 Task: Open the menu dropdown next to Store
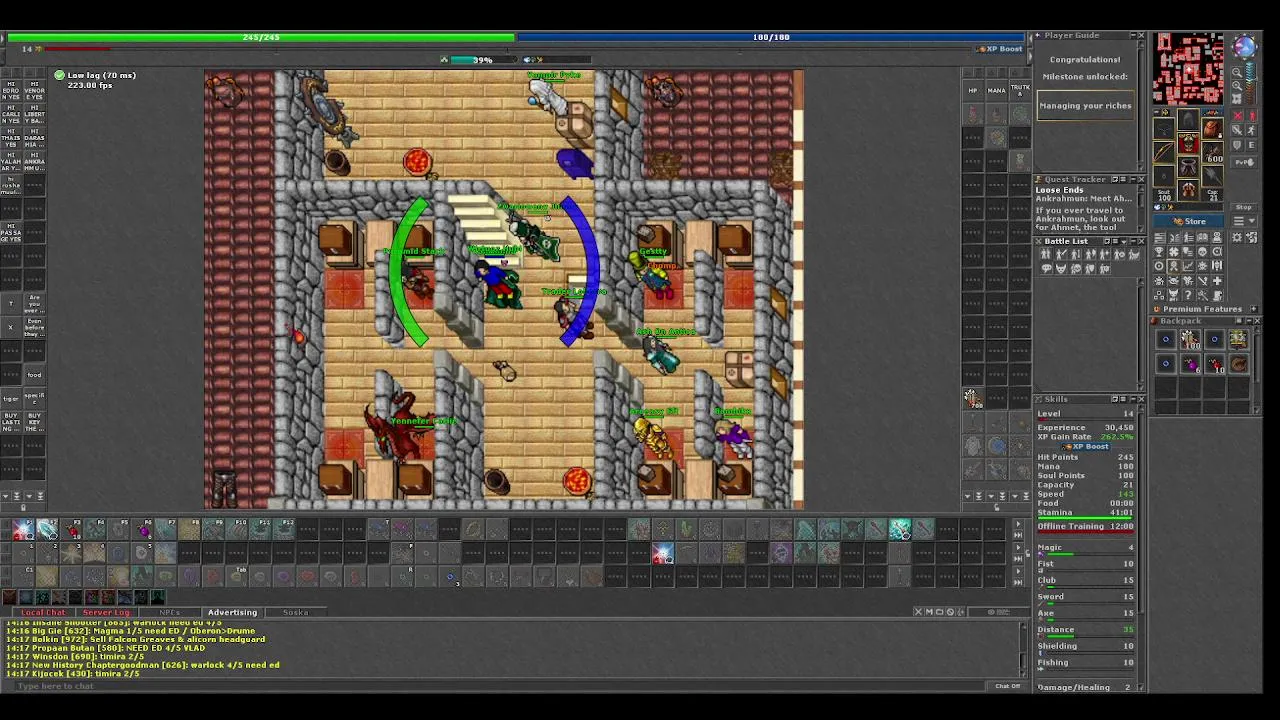pos(1245,220)
